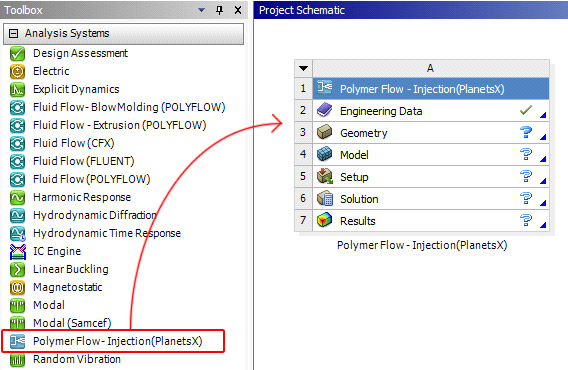Click the Geometry cell icon

tap(325, 132)
